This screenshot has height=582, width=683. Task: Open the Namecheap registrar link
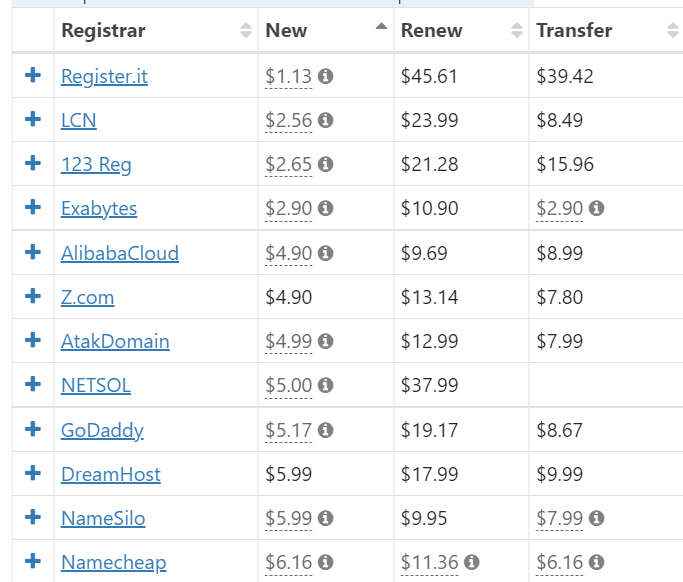point(113,562)
